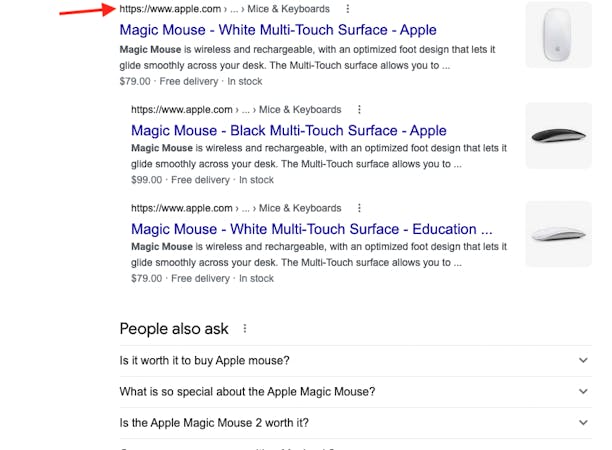612x450 pixels.
Task: Click apple.com breadcrumb above Education result
Action: point(236,208)
